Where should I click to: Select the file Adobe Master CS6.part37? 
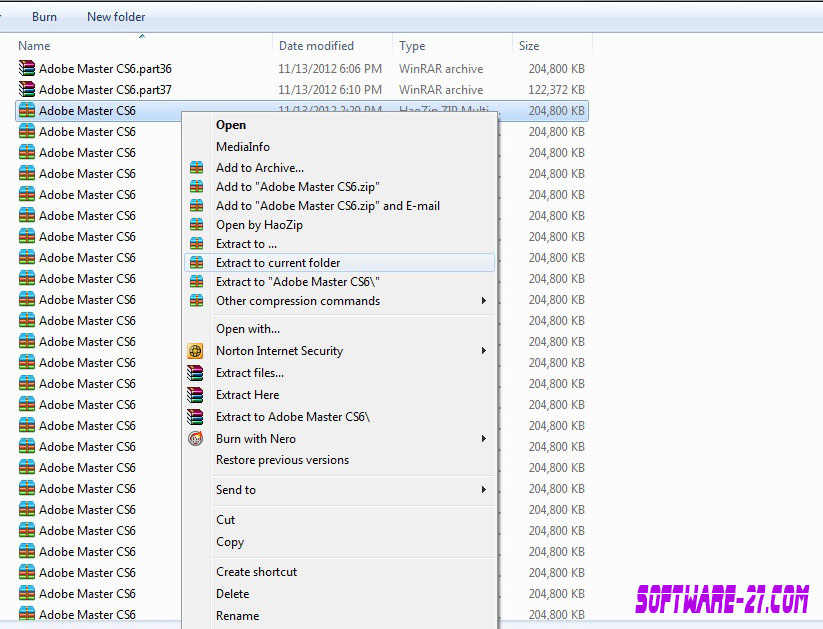point(105,90)
